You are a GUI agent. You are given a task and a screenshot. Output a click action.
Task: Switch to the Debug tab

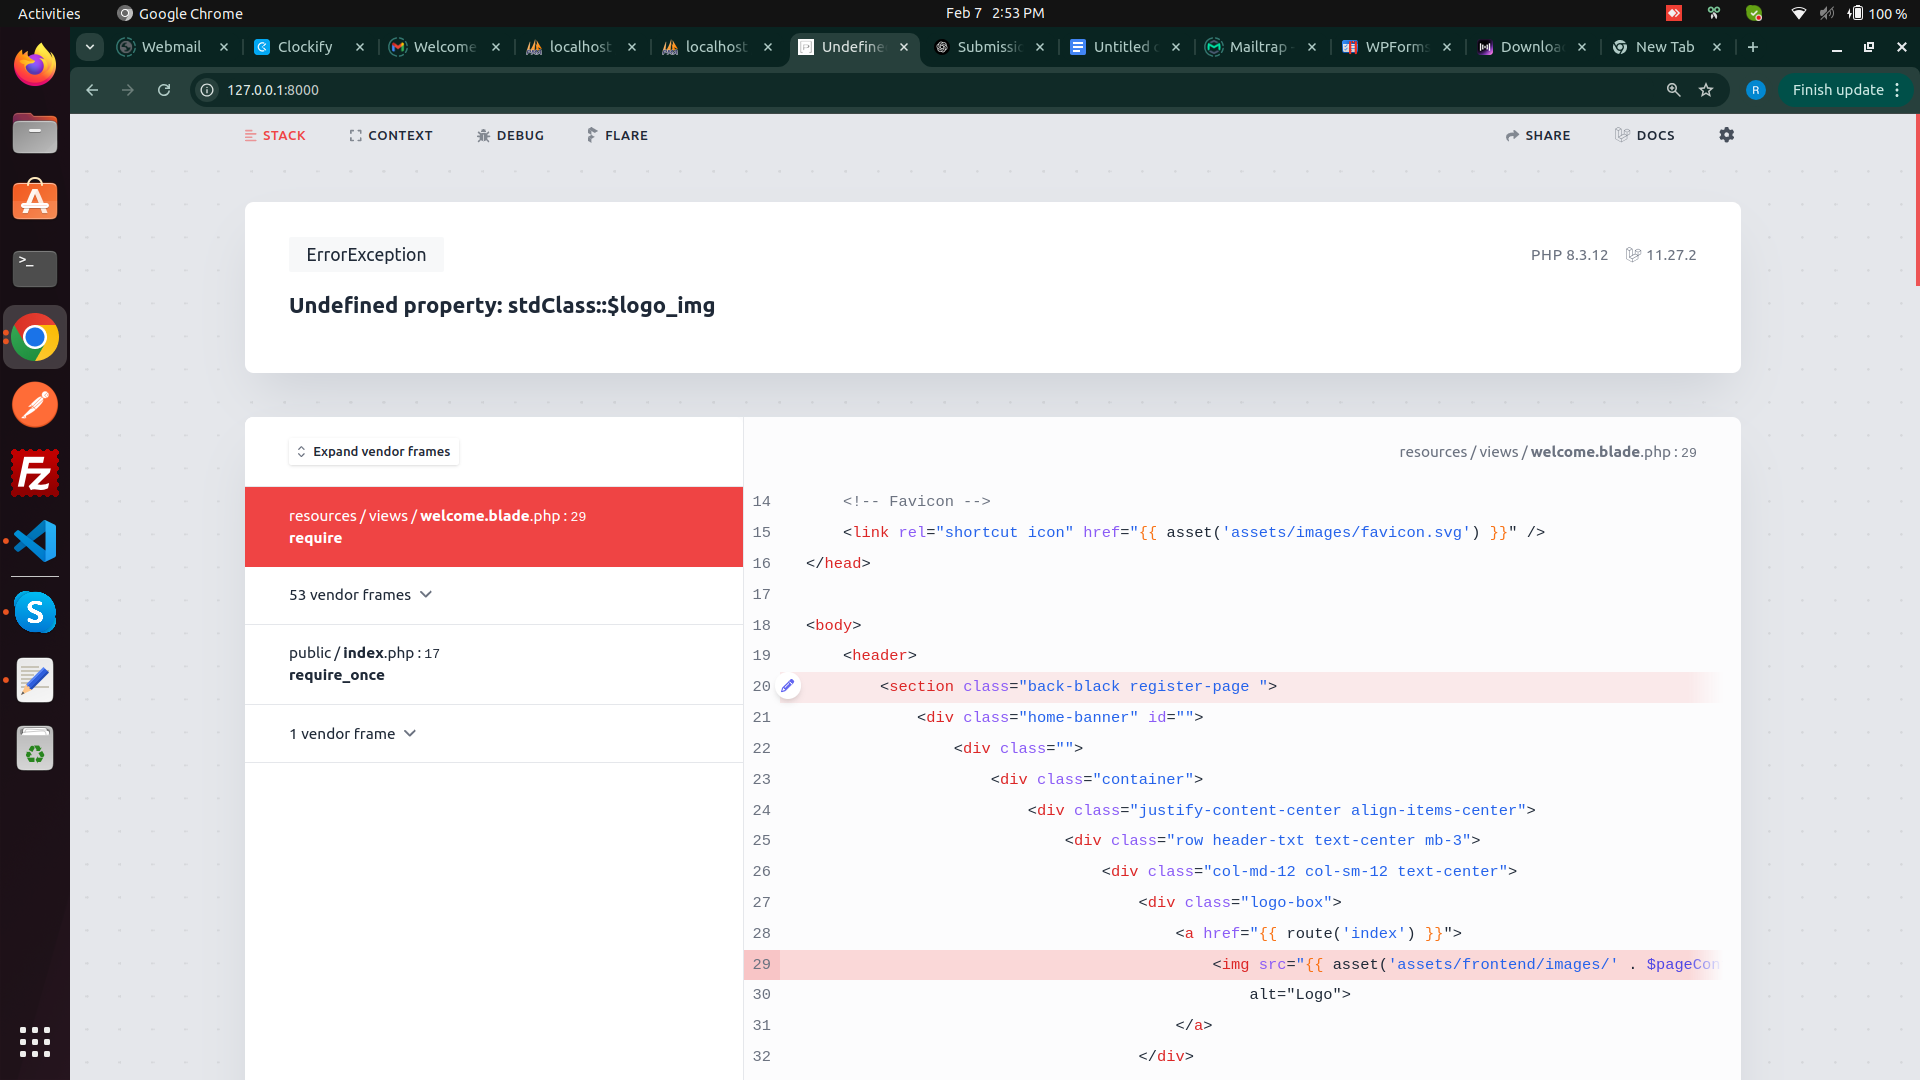[510, 135]
